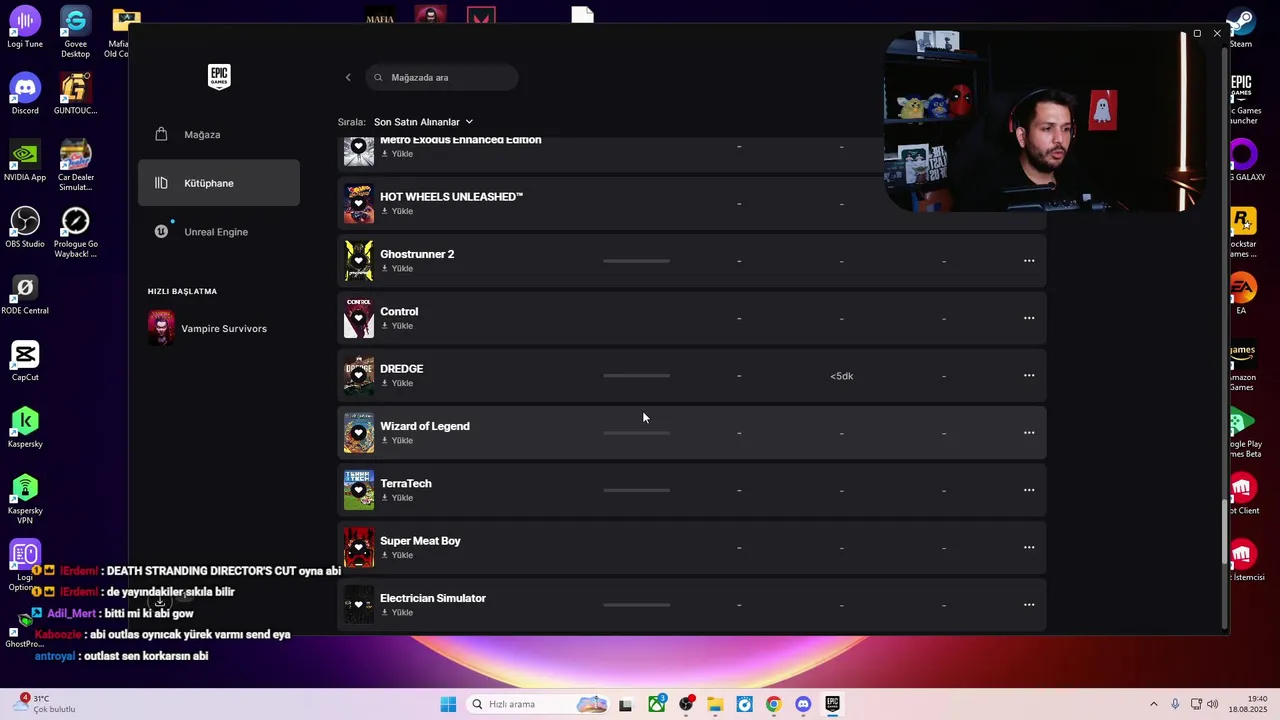Open the three-dot menu for DREDGE
Image resolution: width=1280 pixels, height=720 pixels.
1029,375
